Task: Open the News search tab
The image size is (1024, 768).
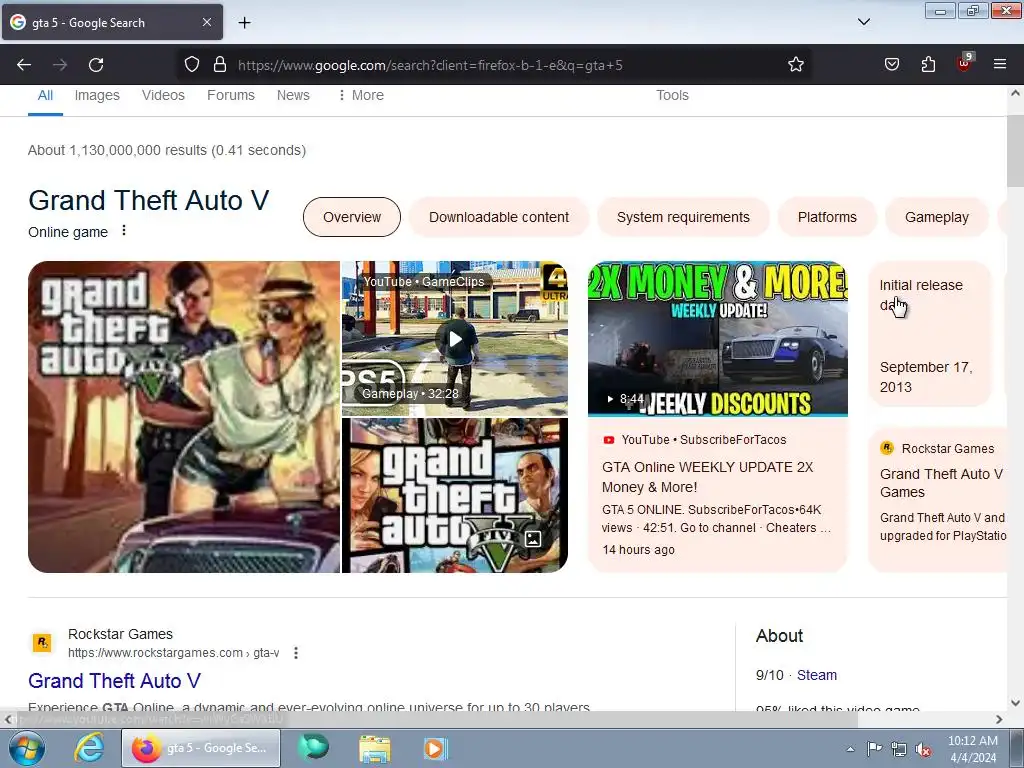Action: tap(293, 95)
